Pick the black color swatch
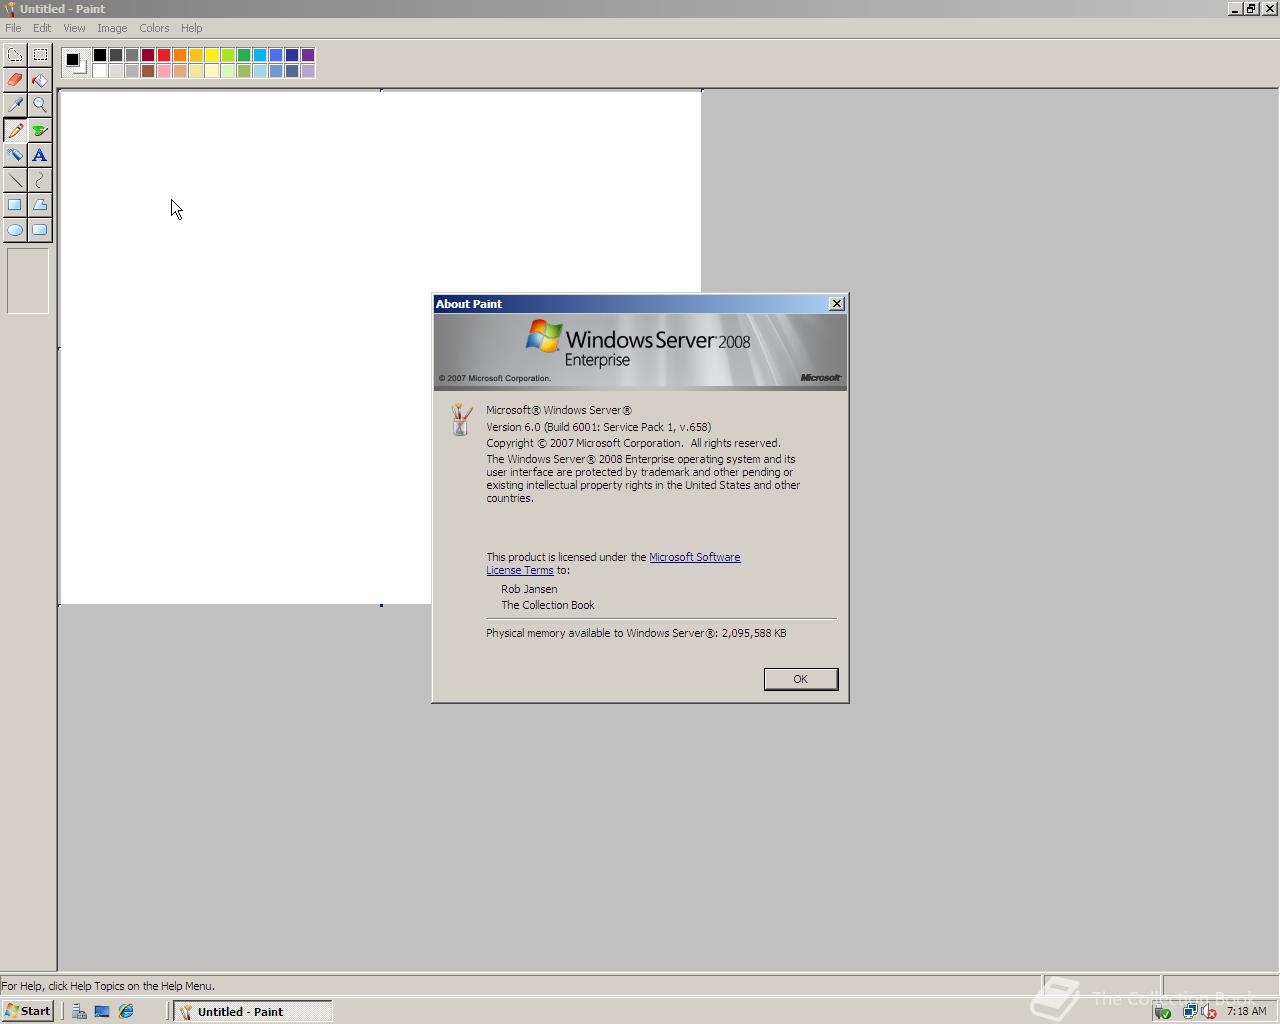 coord(100,55)
